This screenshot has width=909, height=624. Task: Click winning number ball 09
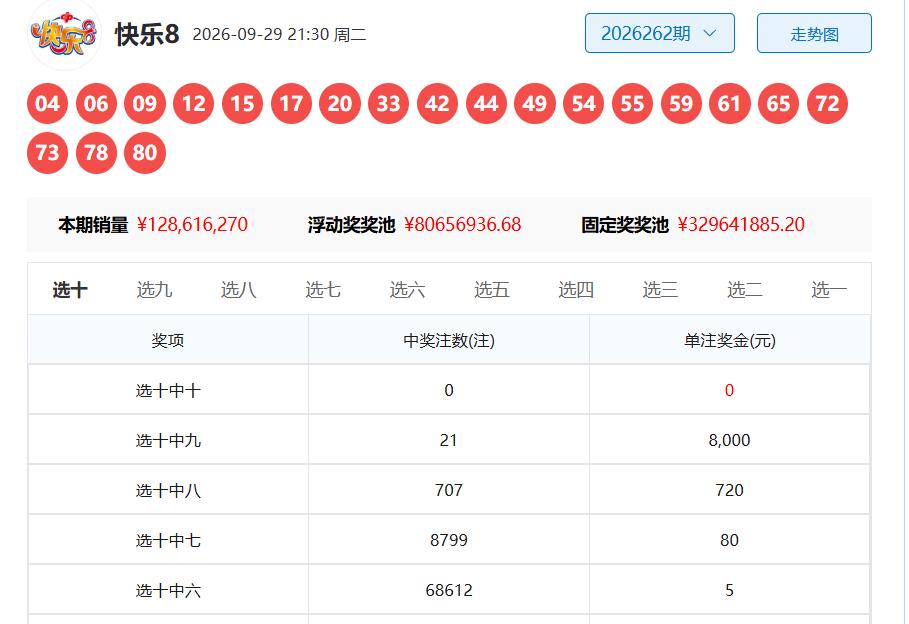145,104
